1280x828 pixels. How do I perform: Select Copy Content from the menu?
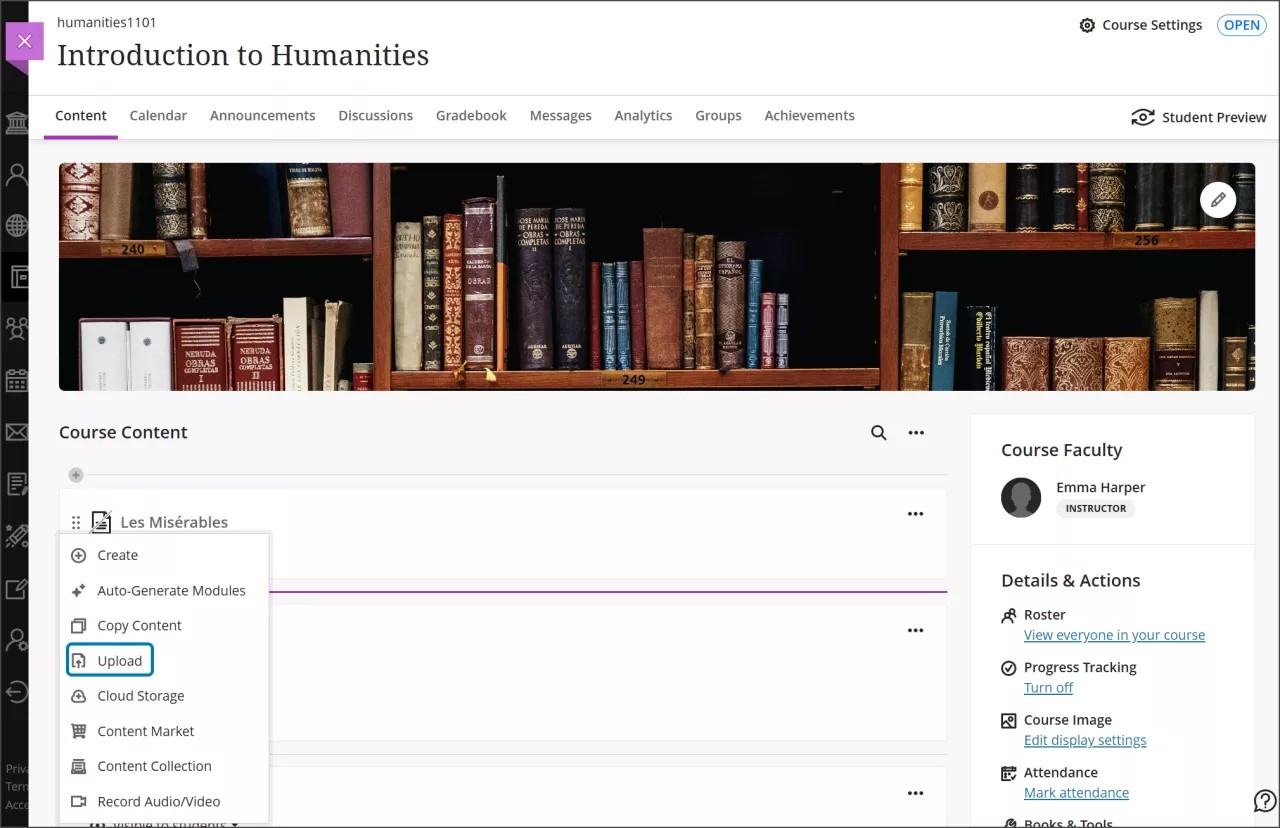pos(139,625)
